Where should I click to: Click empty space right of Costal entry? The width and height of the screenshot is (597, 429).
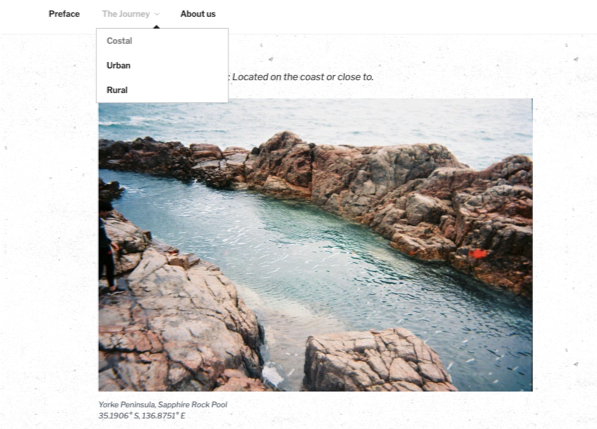click(181, 41)
